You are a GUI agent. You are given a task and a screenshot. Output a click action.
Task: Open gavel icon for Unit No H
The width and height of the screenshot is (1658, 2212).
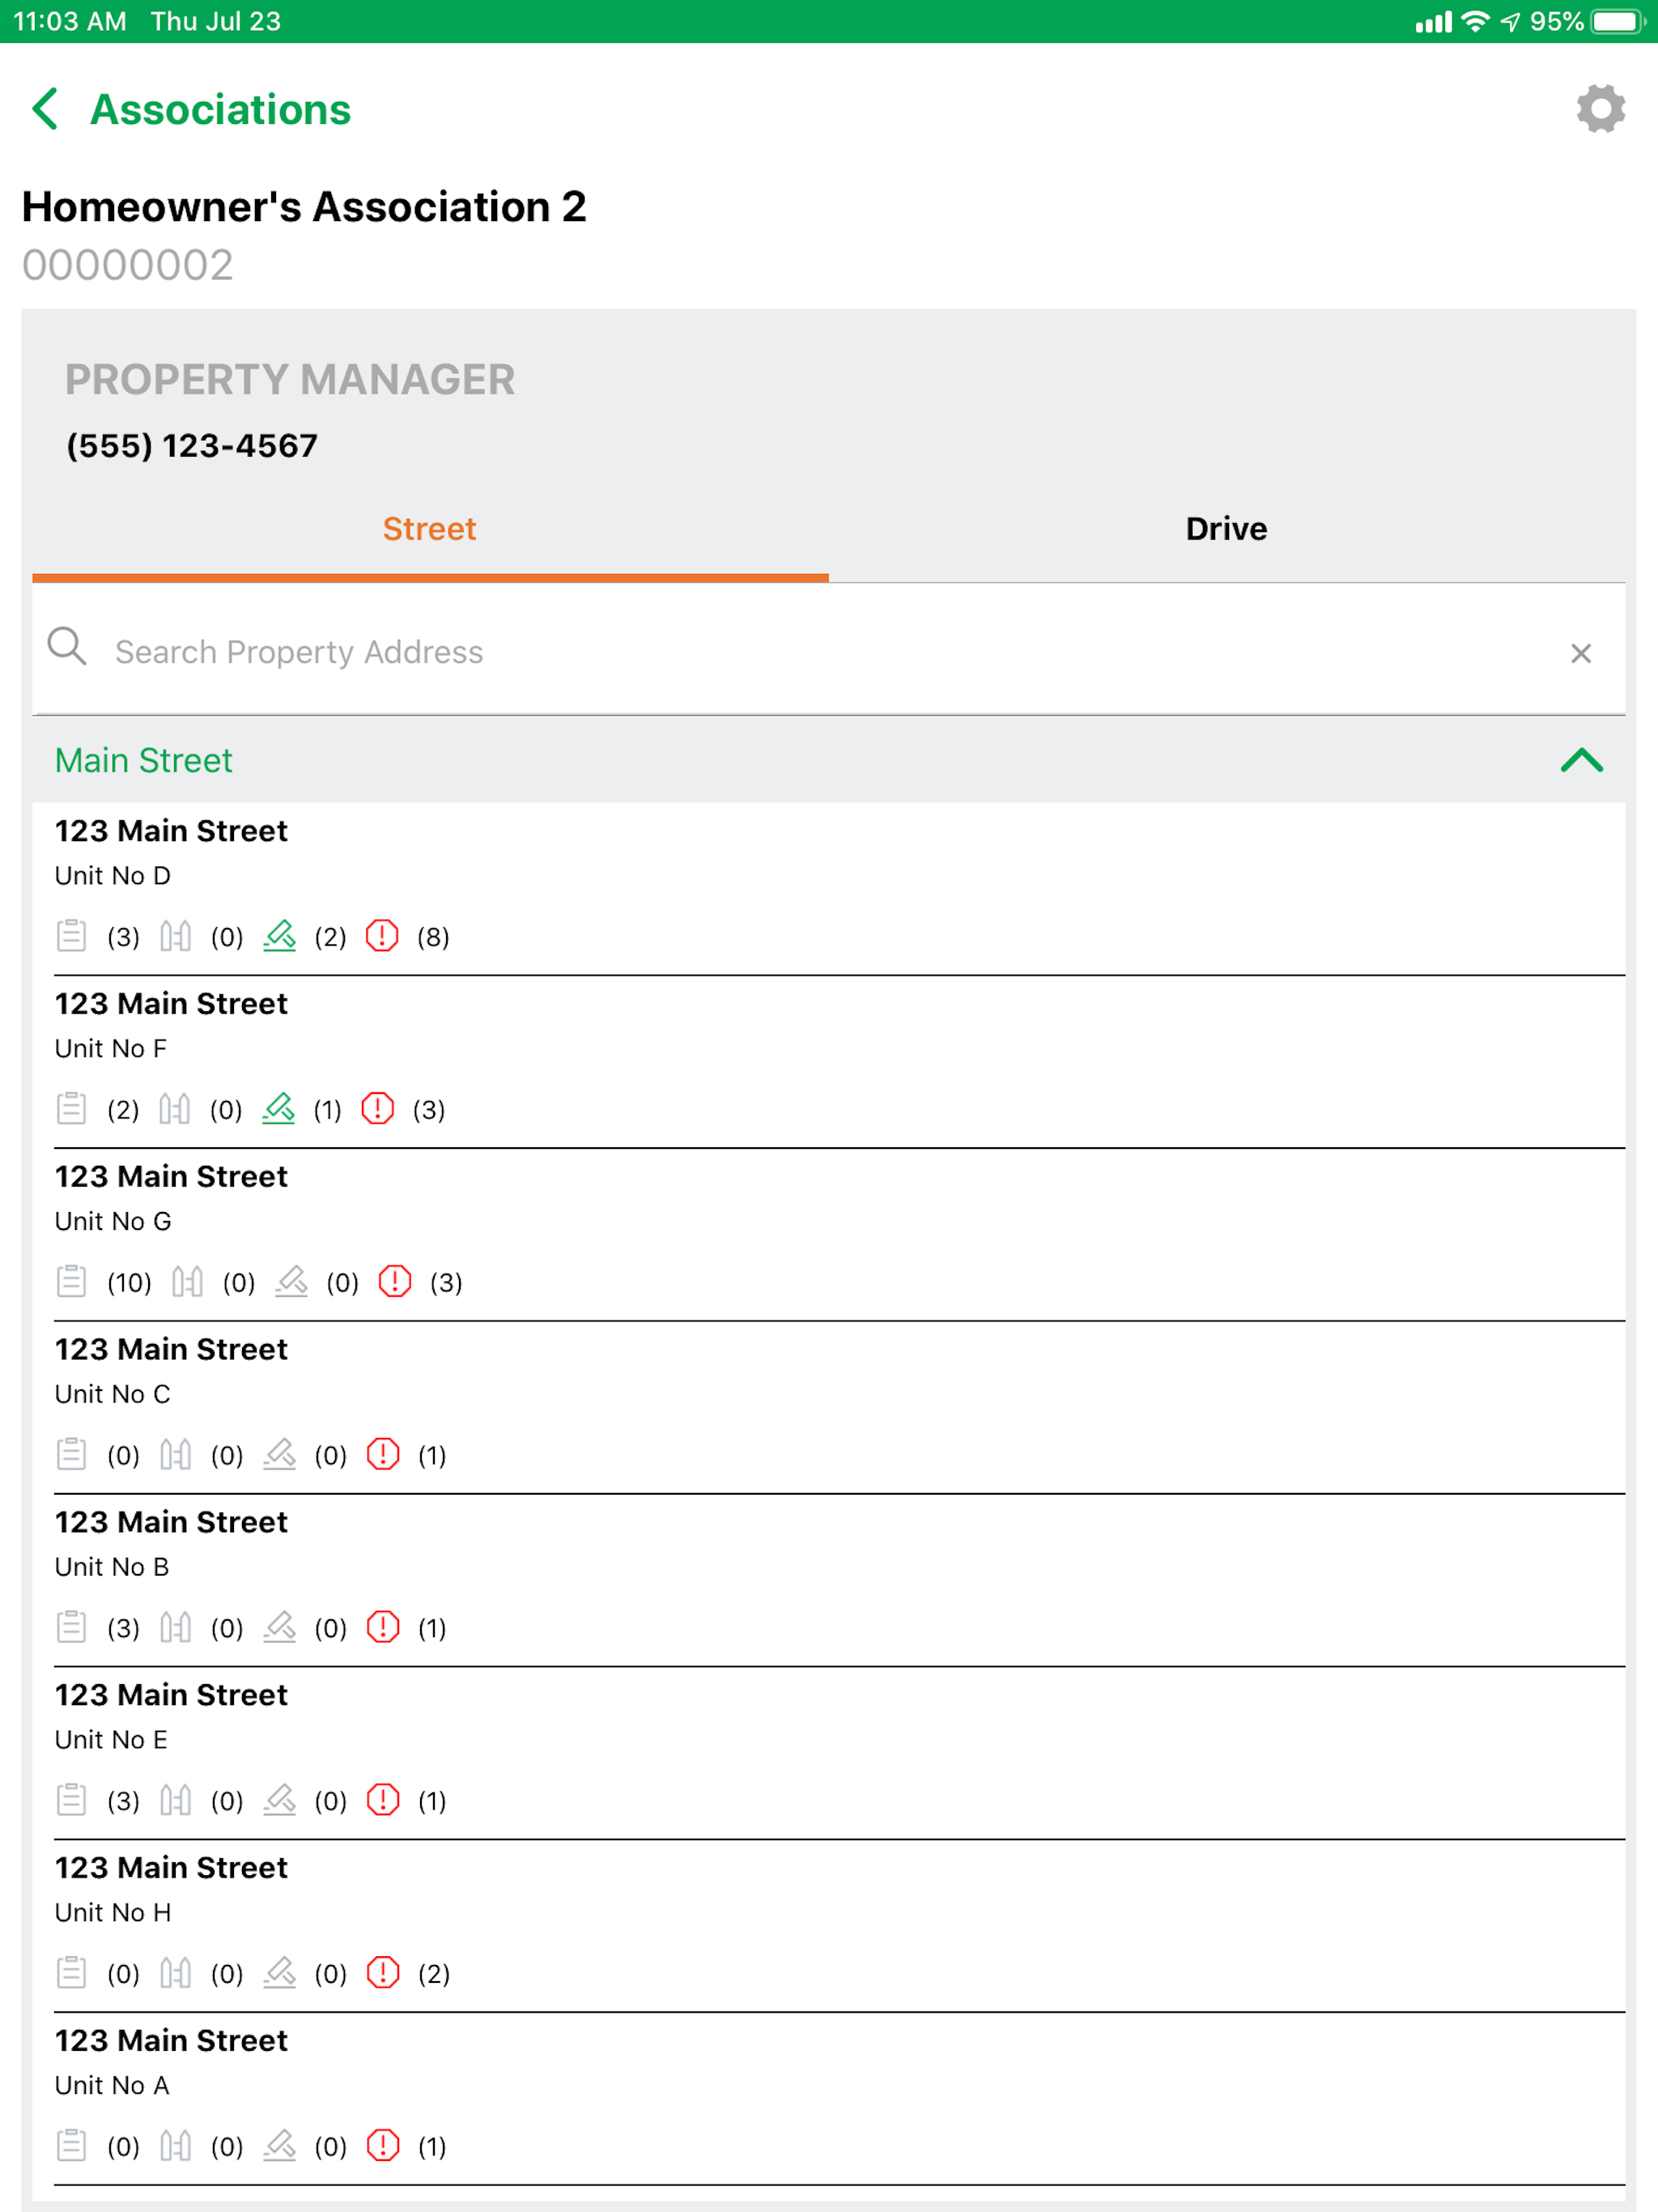(279, 1973)
